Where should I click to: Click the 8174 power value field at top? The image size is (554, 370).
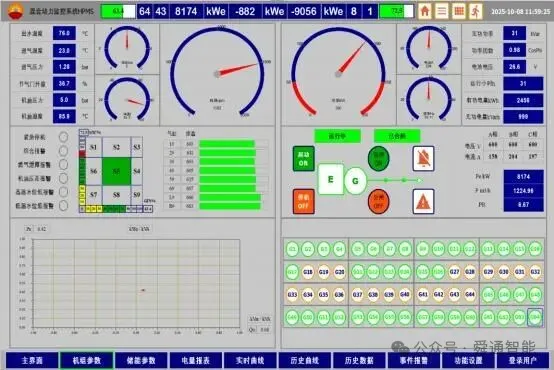186,11
